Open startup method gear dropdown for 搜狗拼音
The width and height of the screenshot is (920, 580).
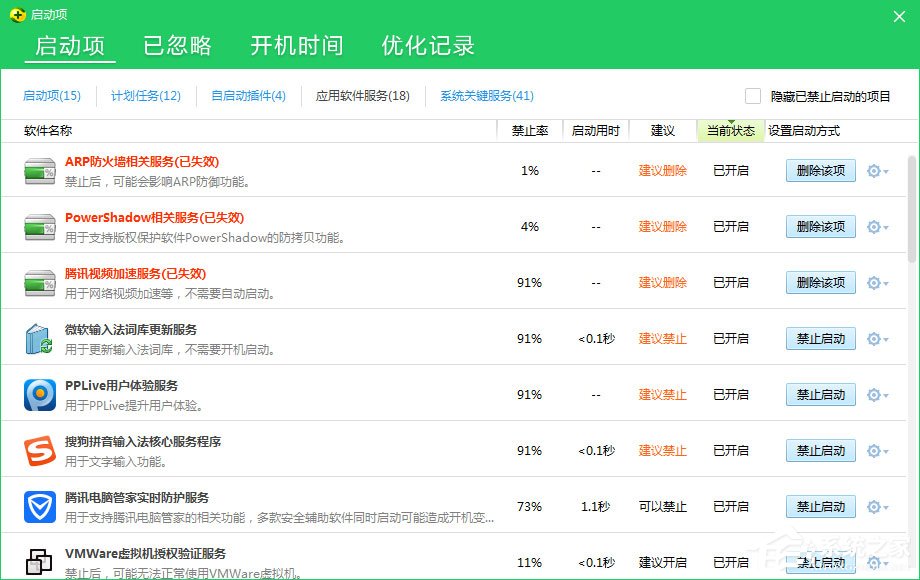(x=875, y=450)
